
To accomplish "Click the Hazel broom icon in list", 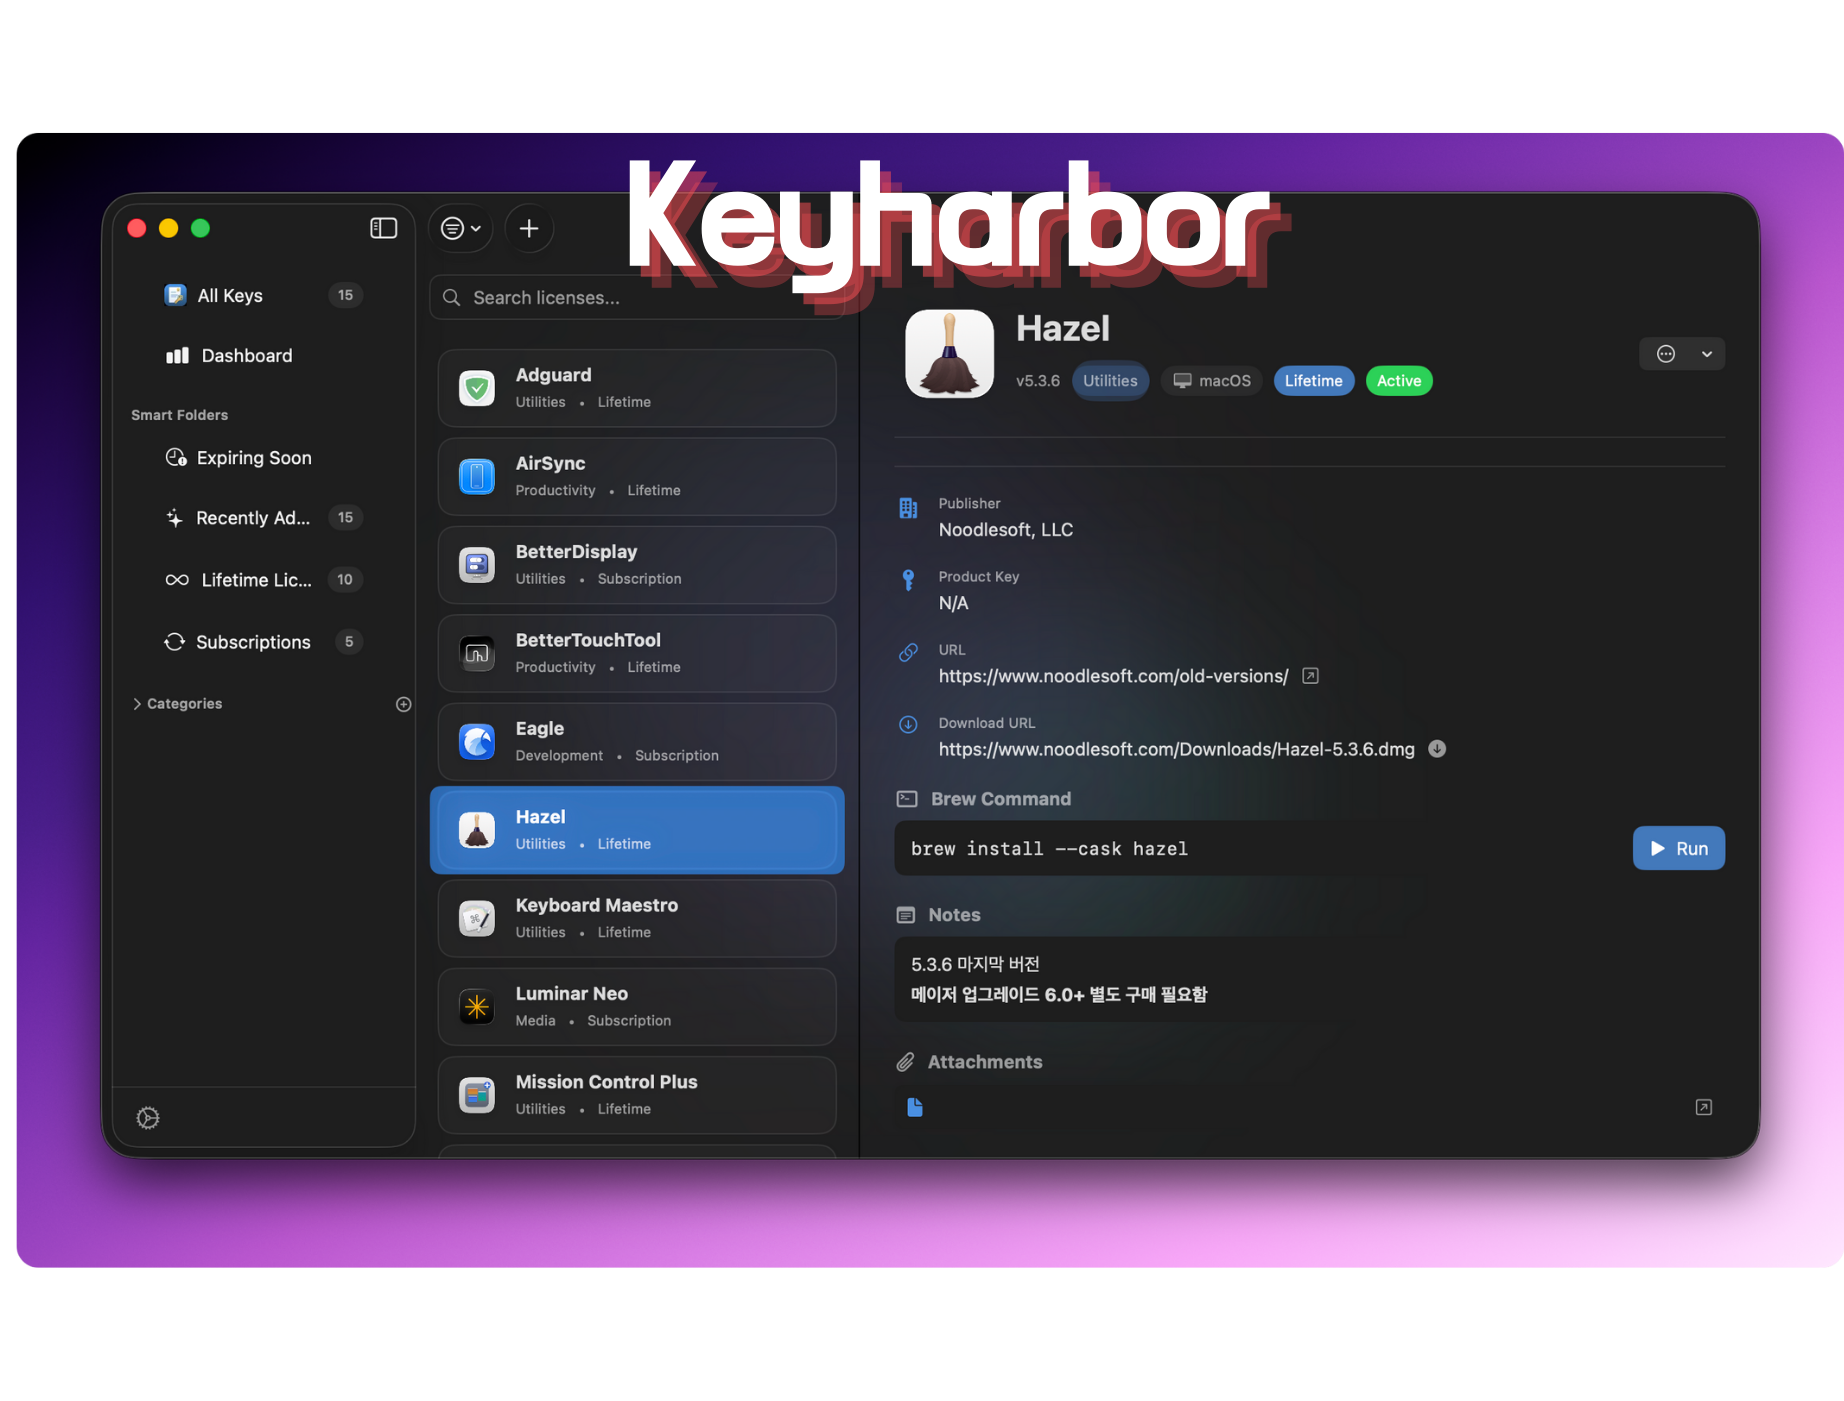I will coord(477,830).
